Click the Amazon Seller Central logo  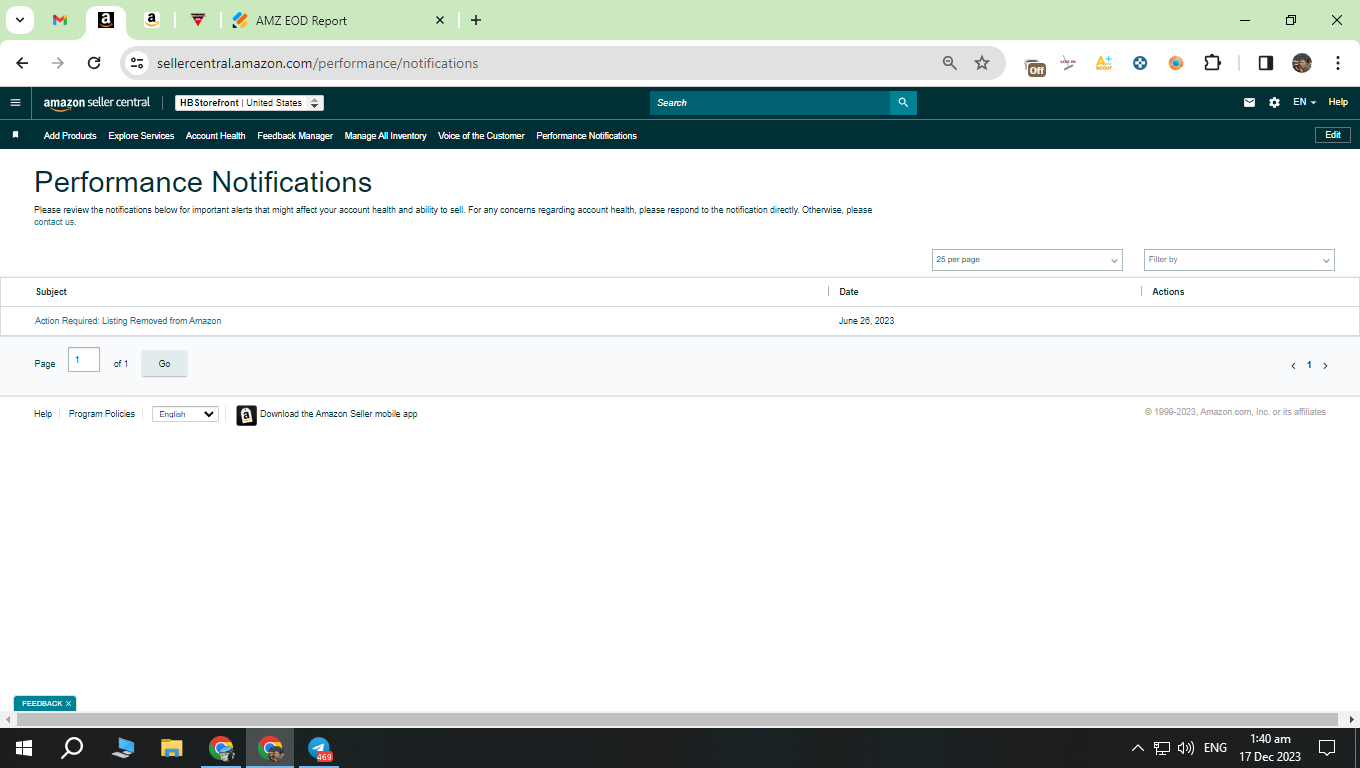click(x=97, y=103)
